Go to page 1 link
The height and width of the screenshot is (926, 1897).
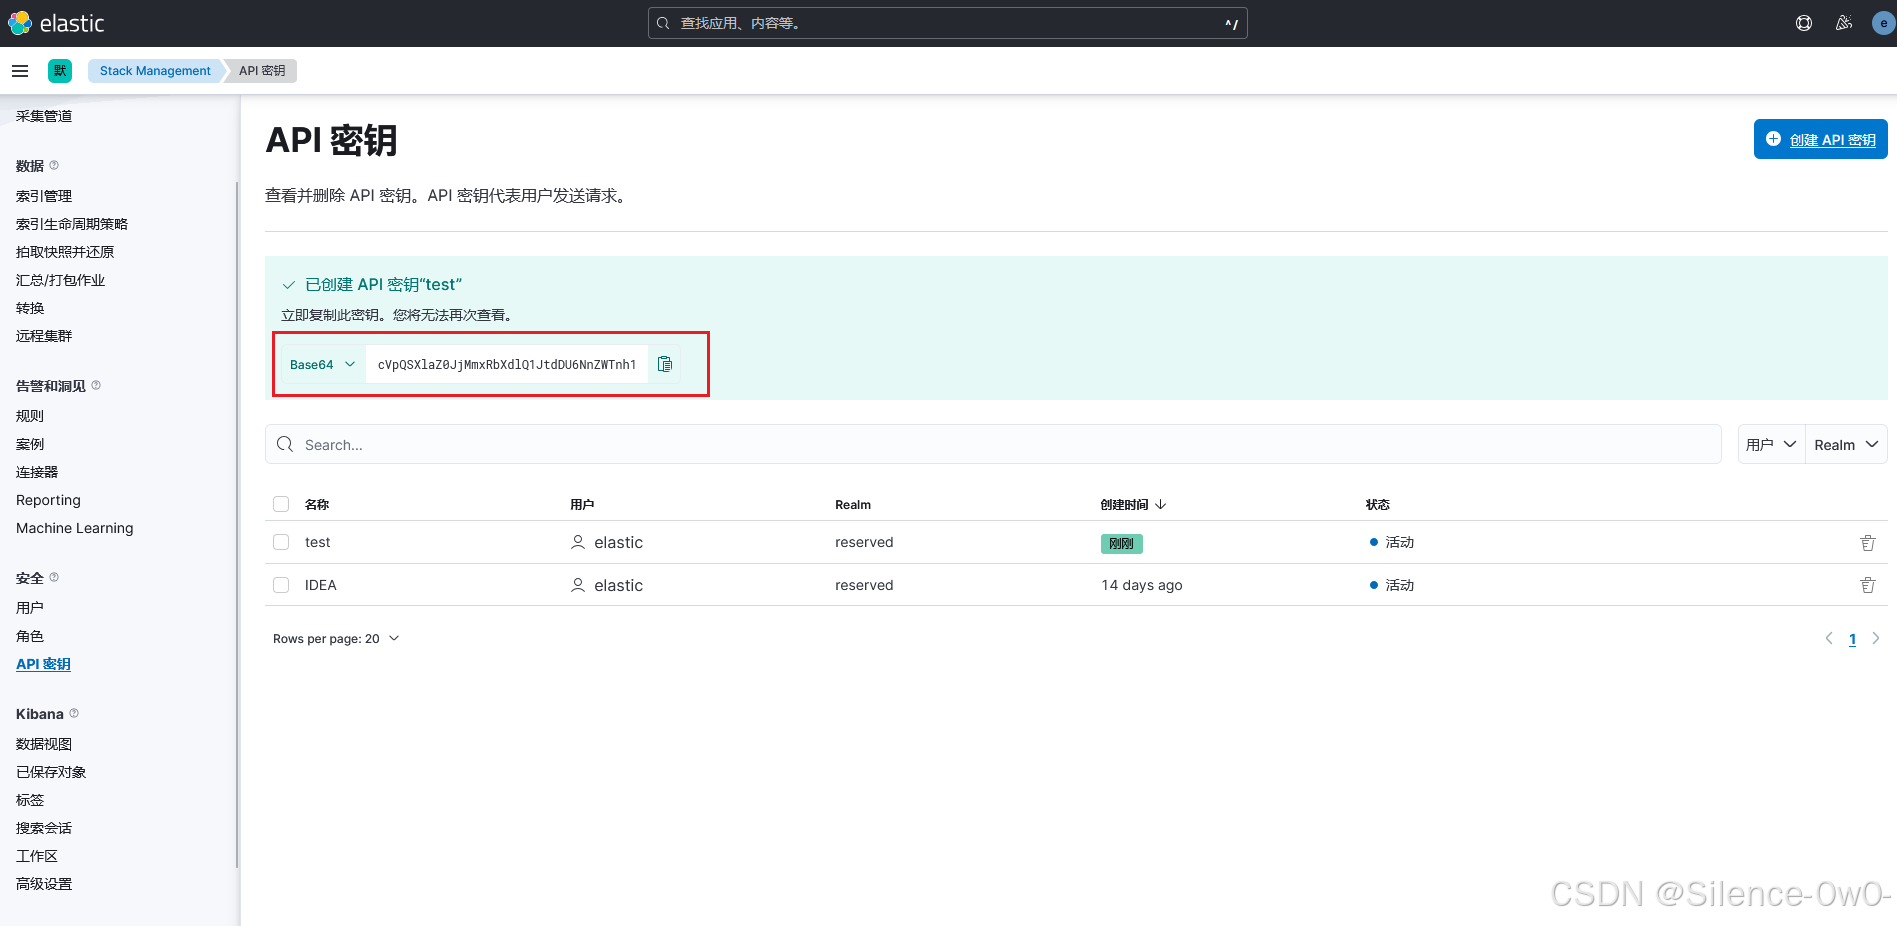click(1852, 639)
